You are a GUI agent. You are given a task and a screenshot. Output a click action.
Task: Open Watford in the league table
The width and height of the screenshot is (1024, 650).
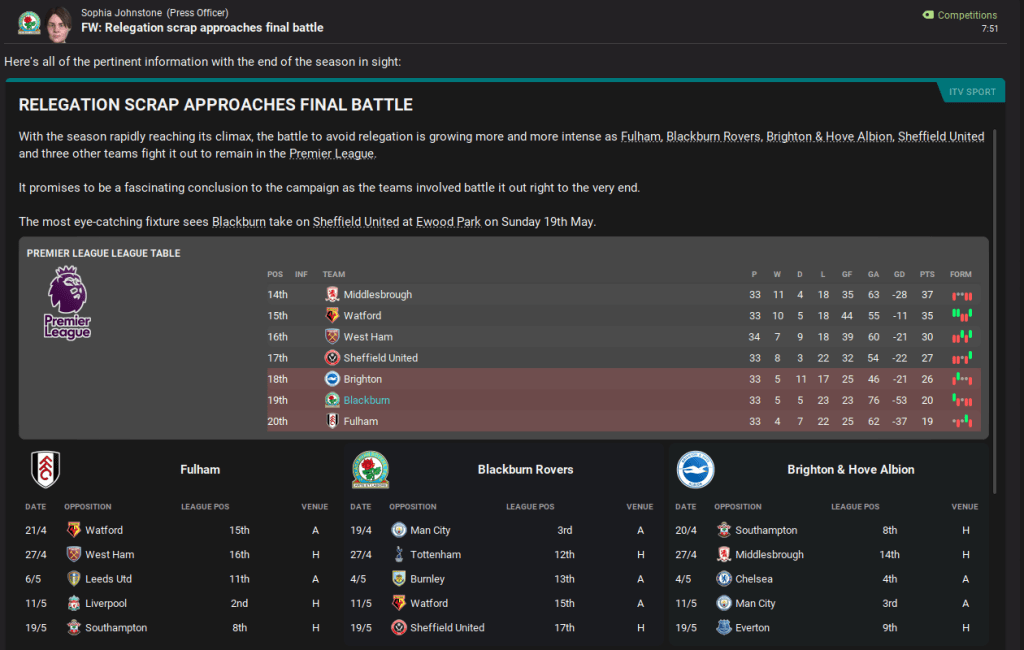[362, 316]
